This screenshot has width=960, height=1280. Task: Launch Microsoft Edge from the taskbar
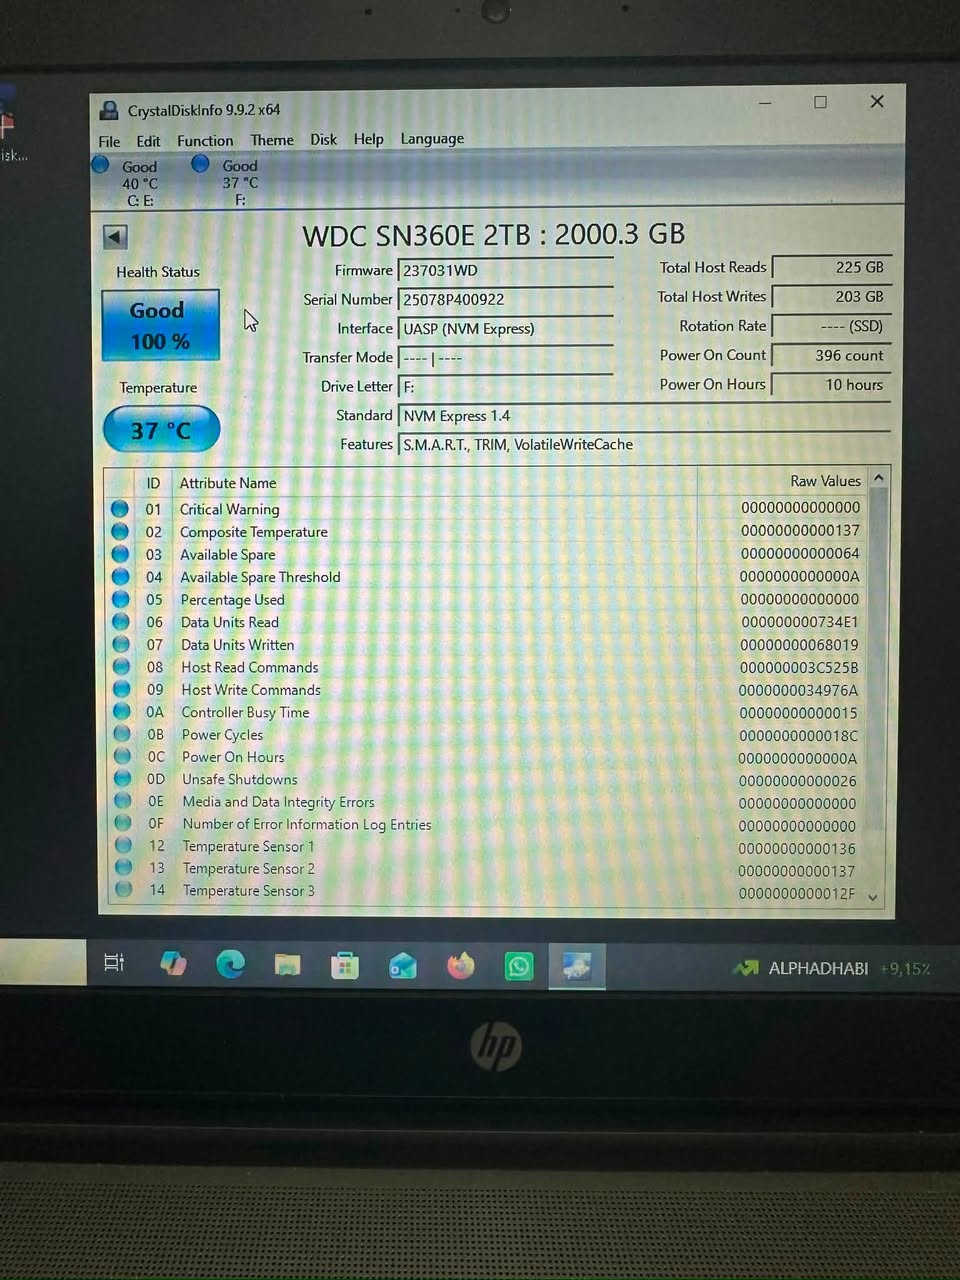(231, 964)
